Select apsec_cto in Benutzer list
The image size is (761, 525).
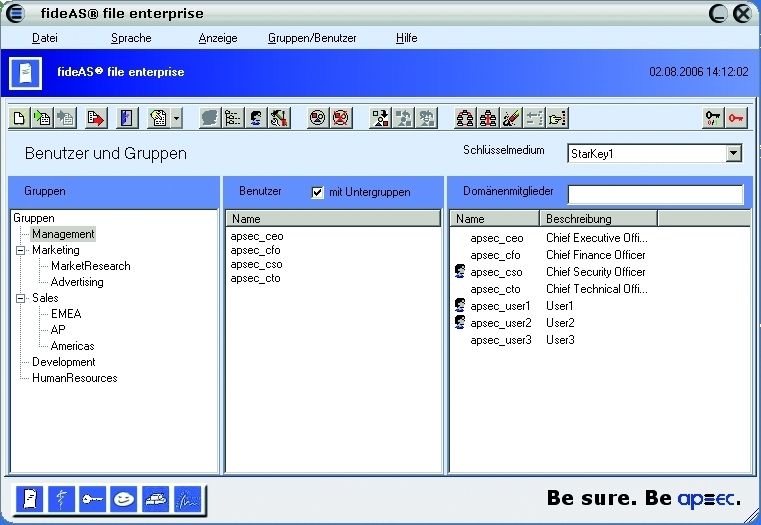[255, 279]
